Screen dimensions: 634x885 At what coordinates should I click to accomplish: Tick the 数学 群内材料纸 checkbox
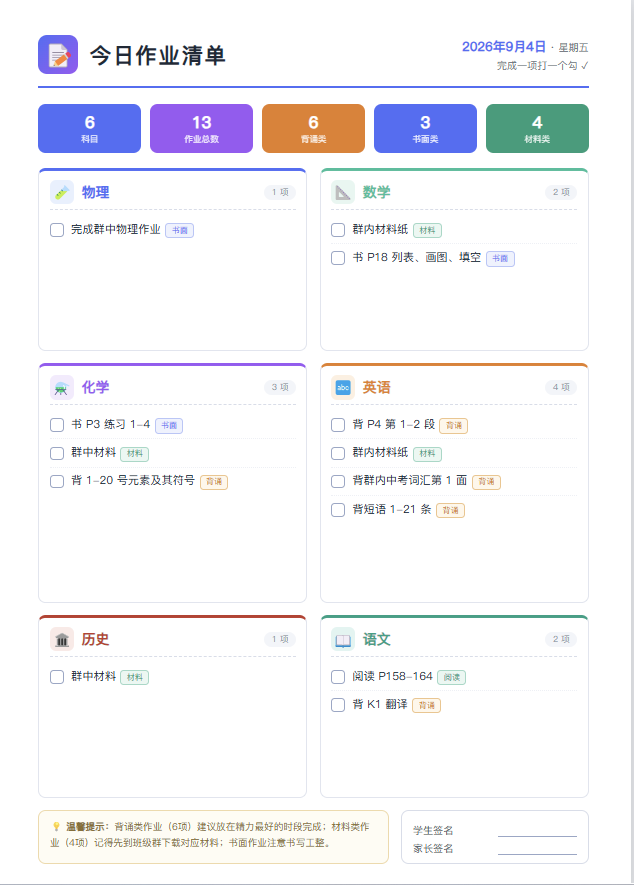338,230
